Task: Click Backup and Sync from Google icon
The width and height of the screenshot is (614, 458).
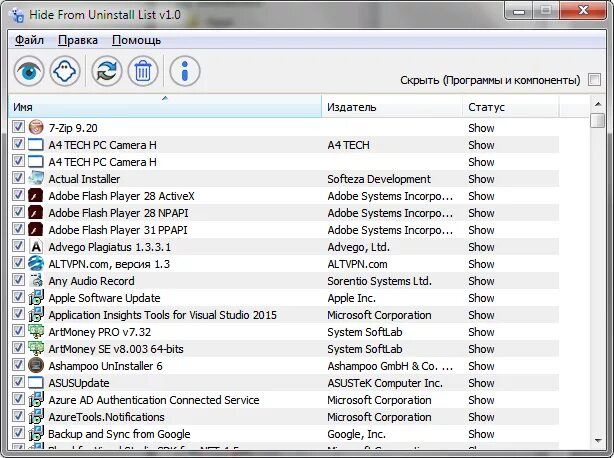Action: [36, 433]
